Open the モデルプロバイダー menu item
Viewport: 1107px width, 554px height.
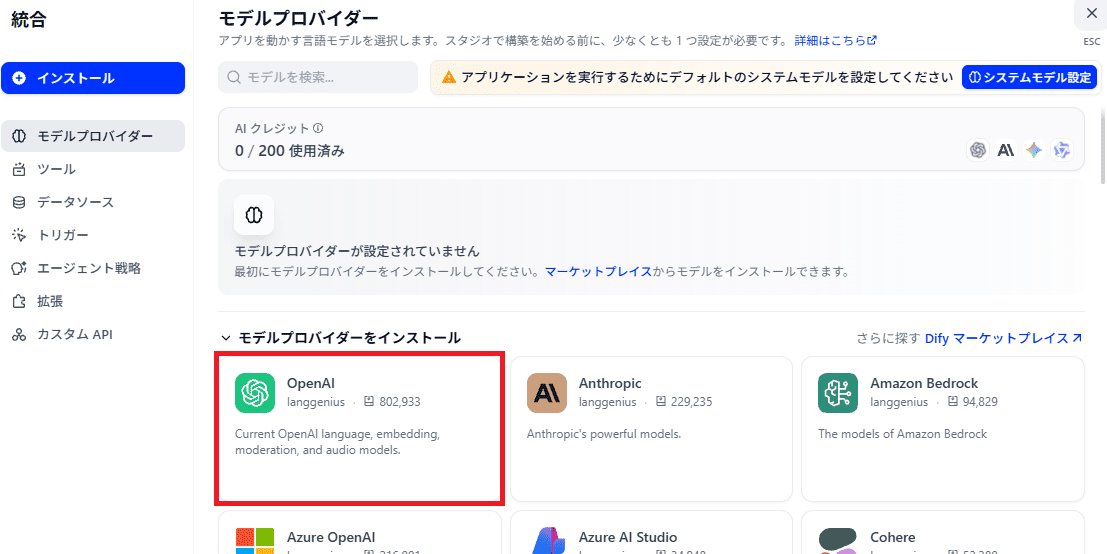[x=93, y=136]
